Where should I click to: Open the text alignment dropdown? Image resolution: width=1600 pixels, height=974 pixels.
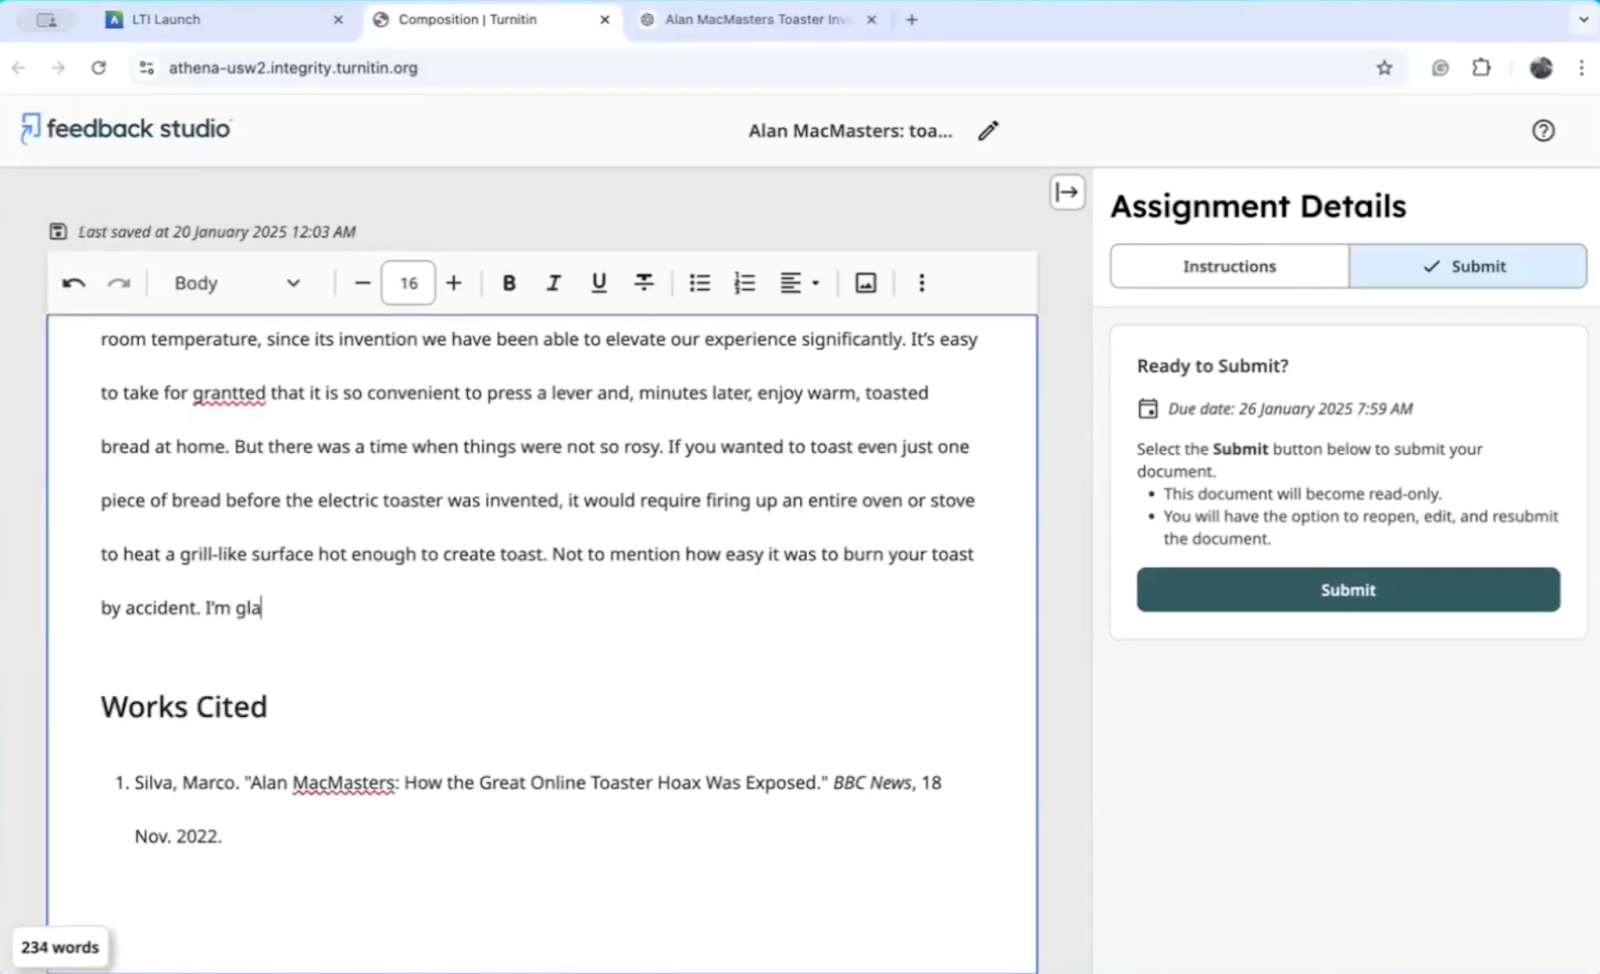798,283
